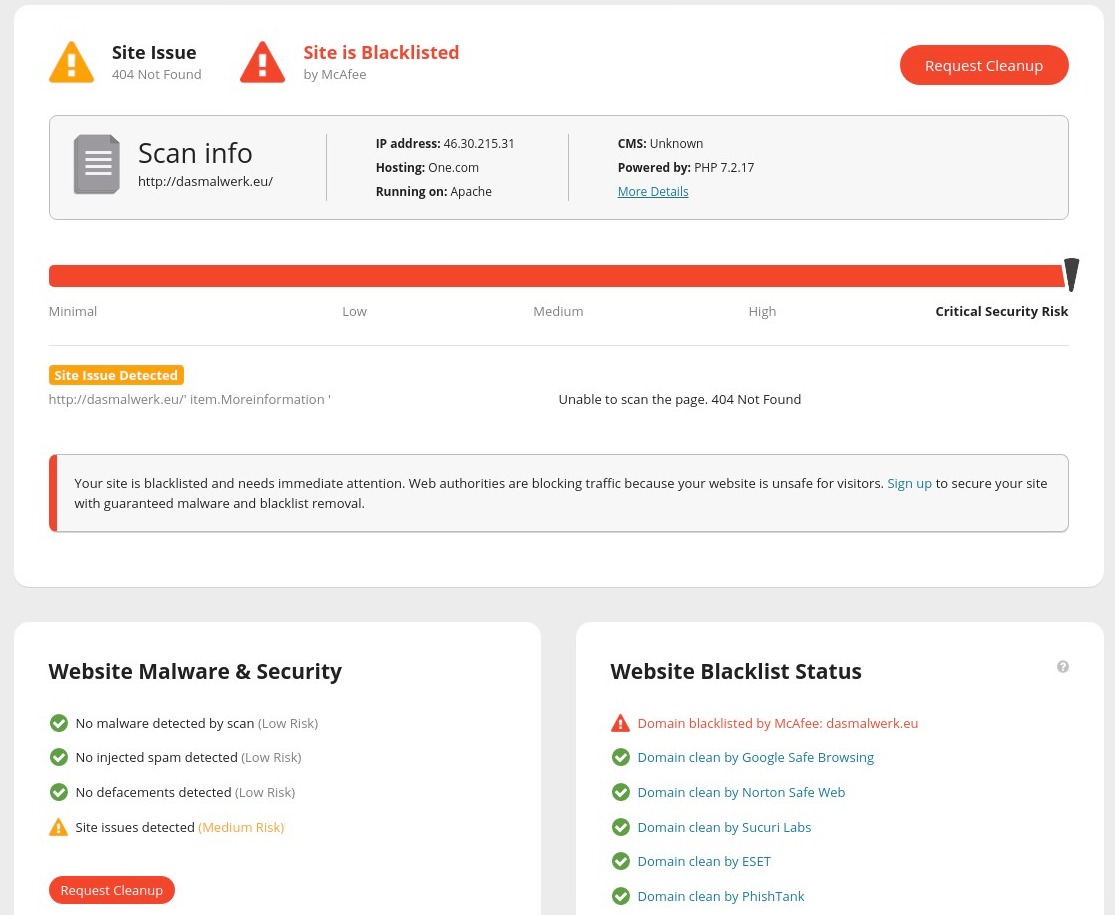Follow the Sign up link
Image resolution: width=1115 pixels, height=915 pixels.
point(909,483)
